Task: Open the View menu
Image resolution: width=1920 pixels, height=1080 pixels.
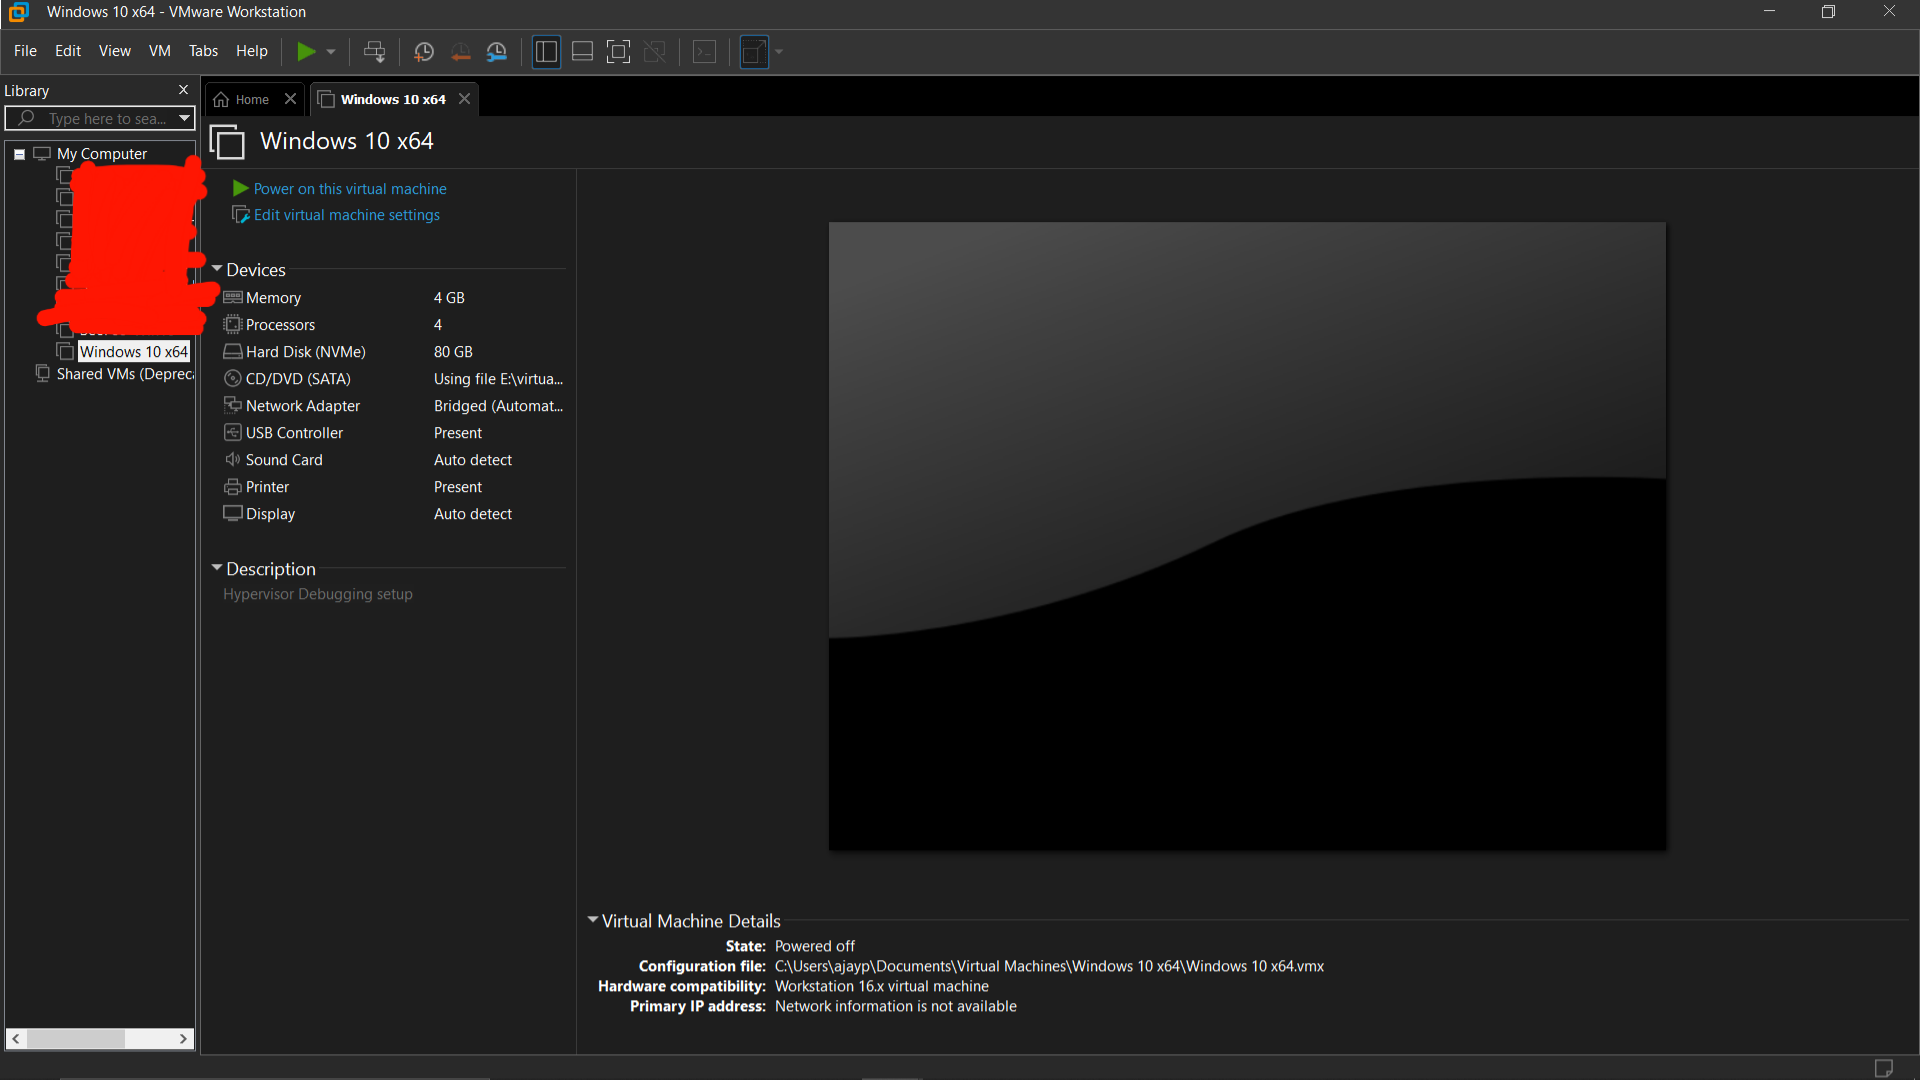Action: coord(114,51)
